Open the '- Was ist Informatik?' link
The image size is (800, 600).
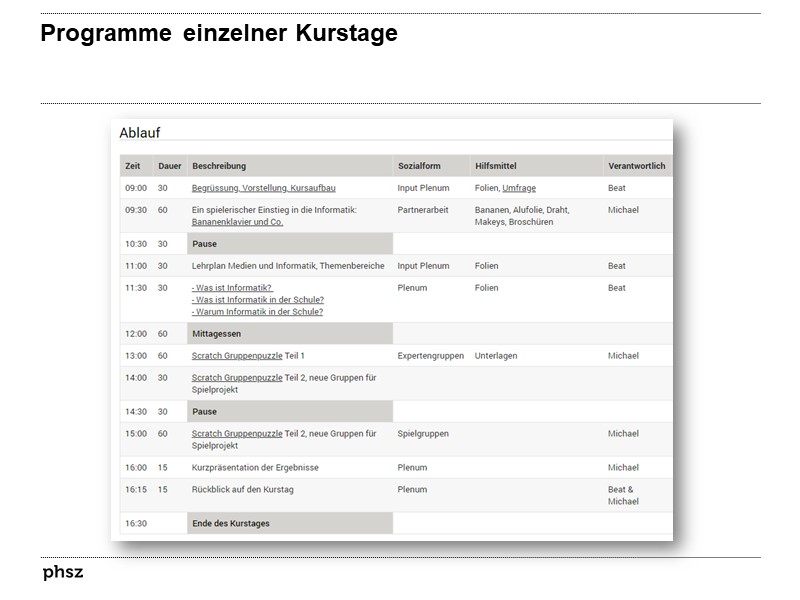click(231, 288)
